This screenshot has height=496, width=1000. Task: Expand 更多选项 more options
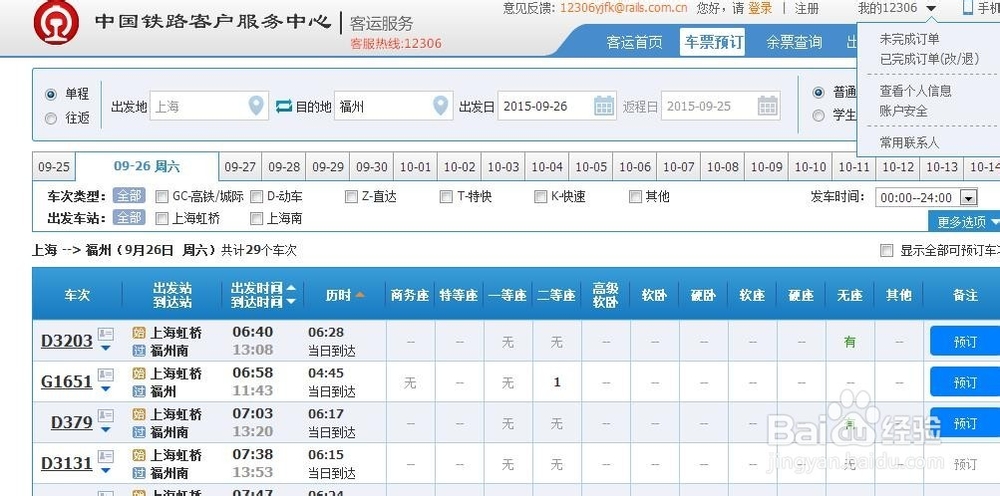(x=964, y=222)
